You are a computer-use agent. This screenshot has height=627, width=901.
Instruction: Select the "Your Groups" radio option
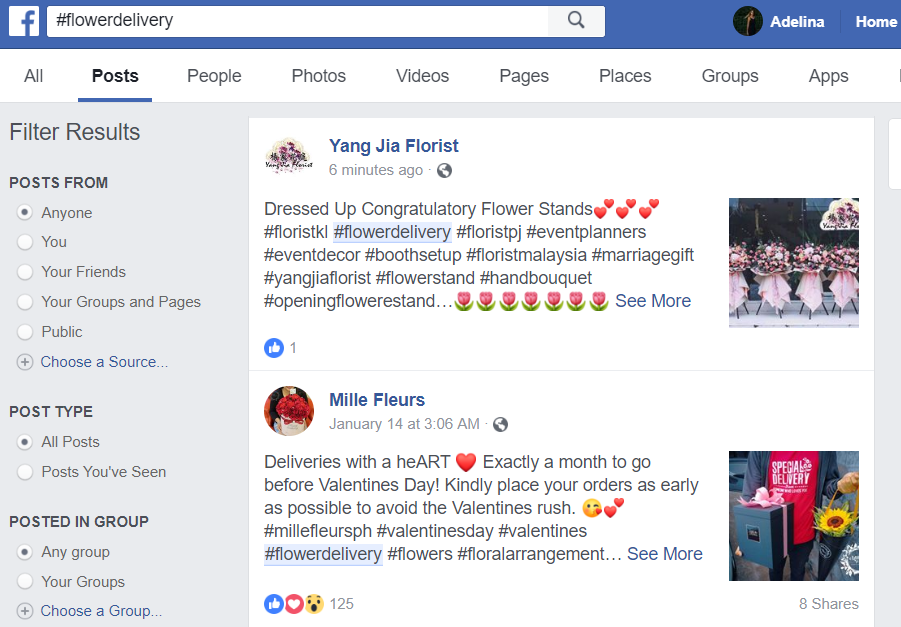coord(25,582)
